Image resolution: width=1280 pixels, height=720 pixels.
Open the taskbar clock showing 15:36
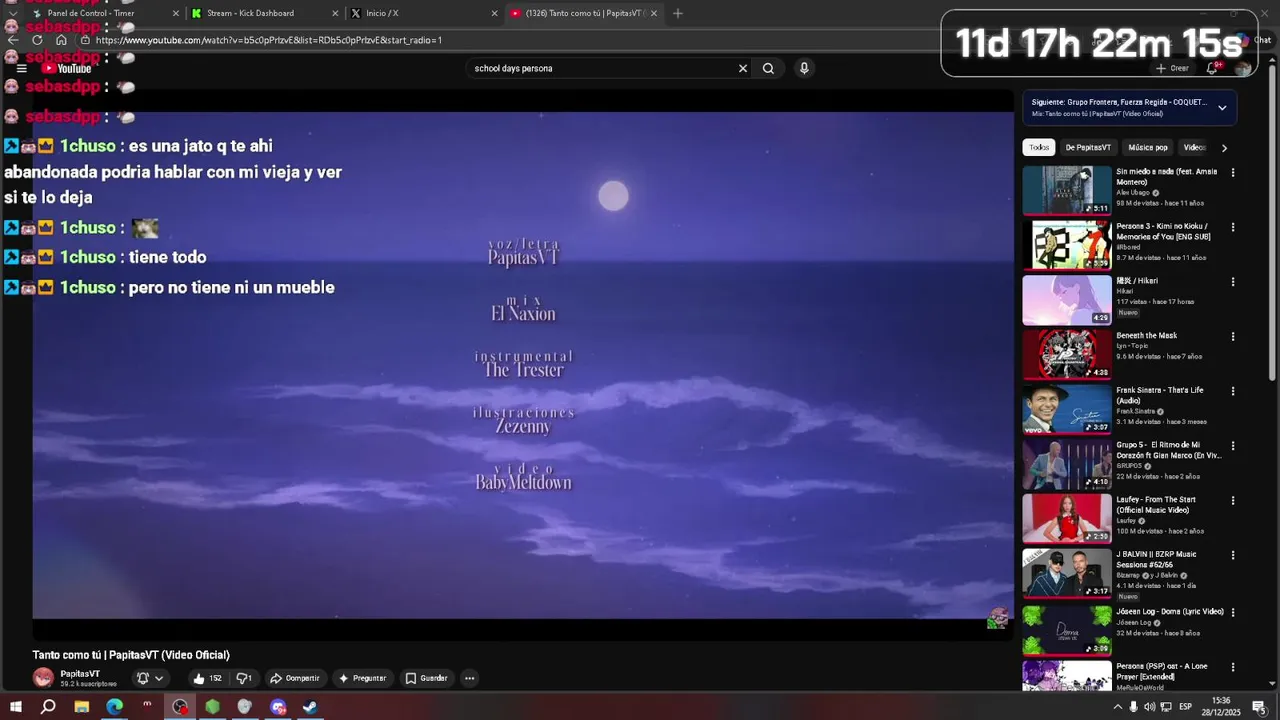[1222, 707]
